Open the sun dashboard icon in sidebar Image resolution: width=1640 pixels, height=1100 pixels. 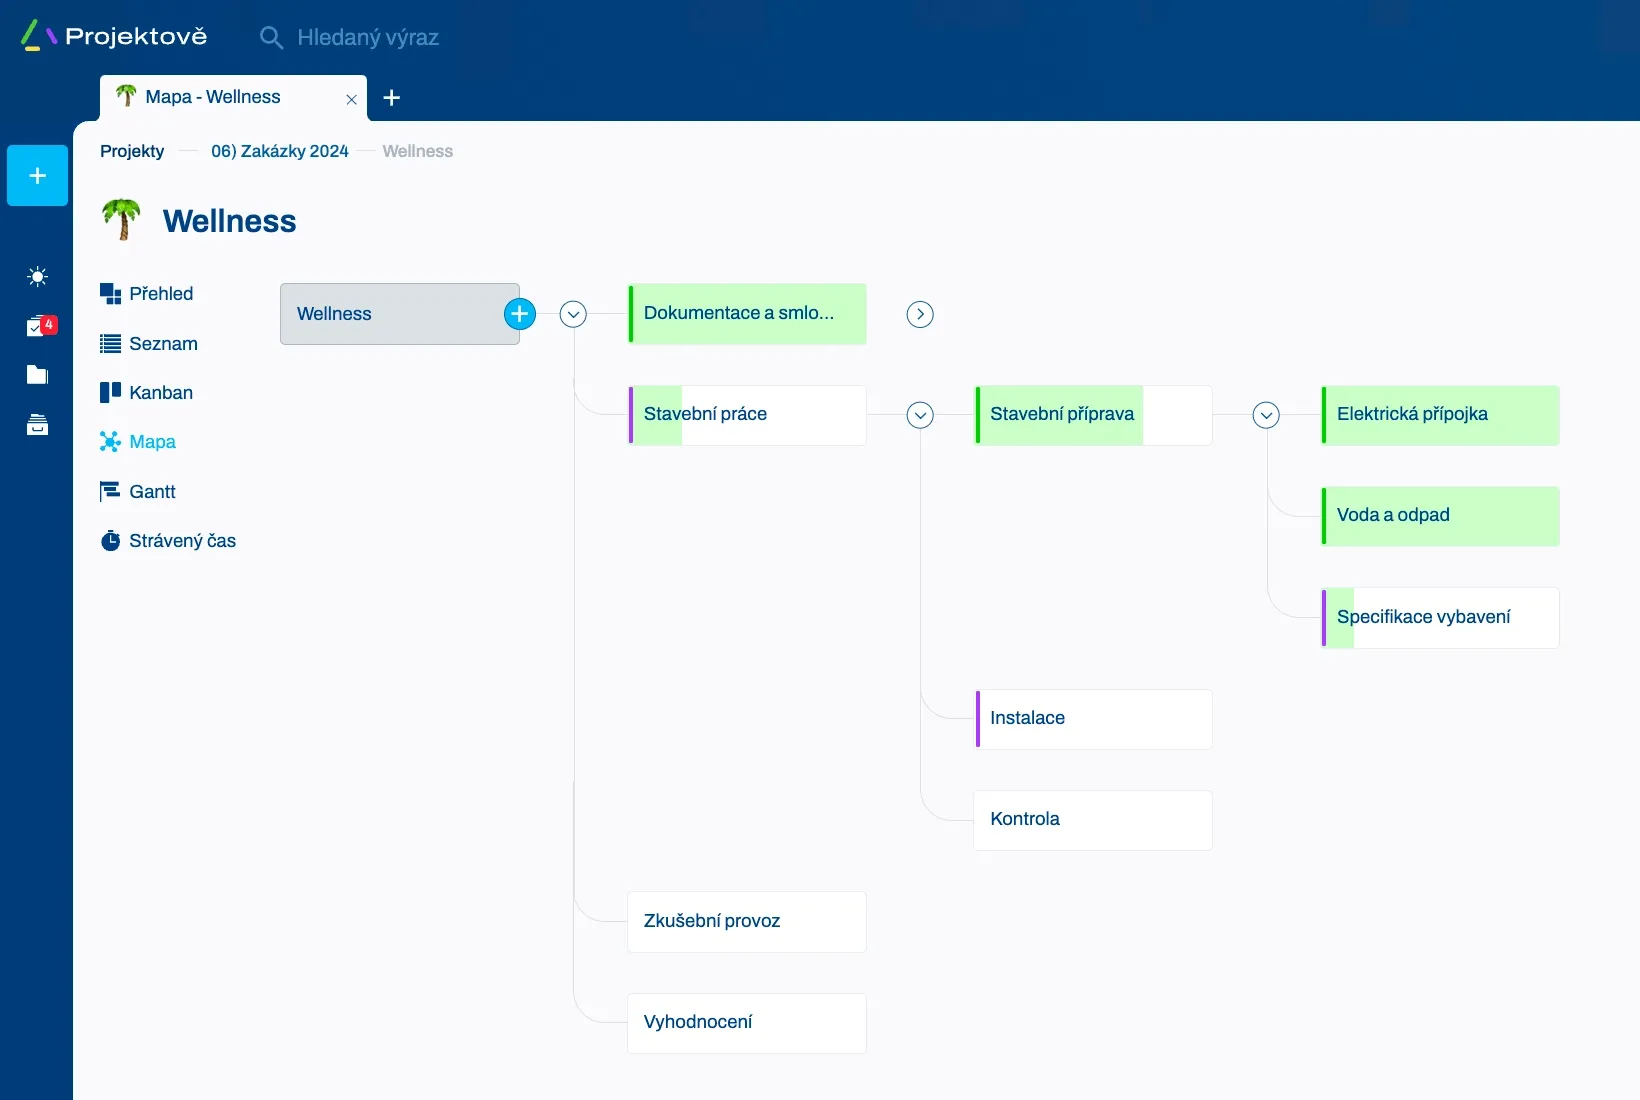point(38,277)
